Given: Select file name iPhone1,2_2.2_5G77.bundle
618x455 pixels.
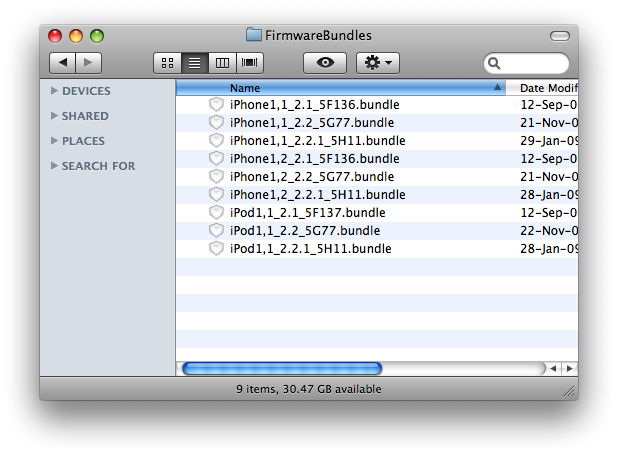Looking at the screenshot, I should click(312, 177).
